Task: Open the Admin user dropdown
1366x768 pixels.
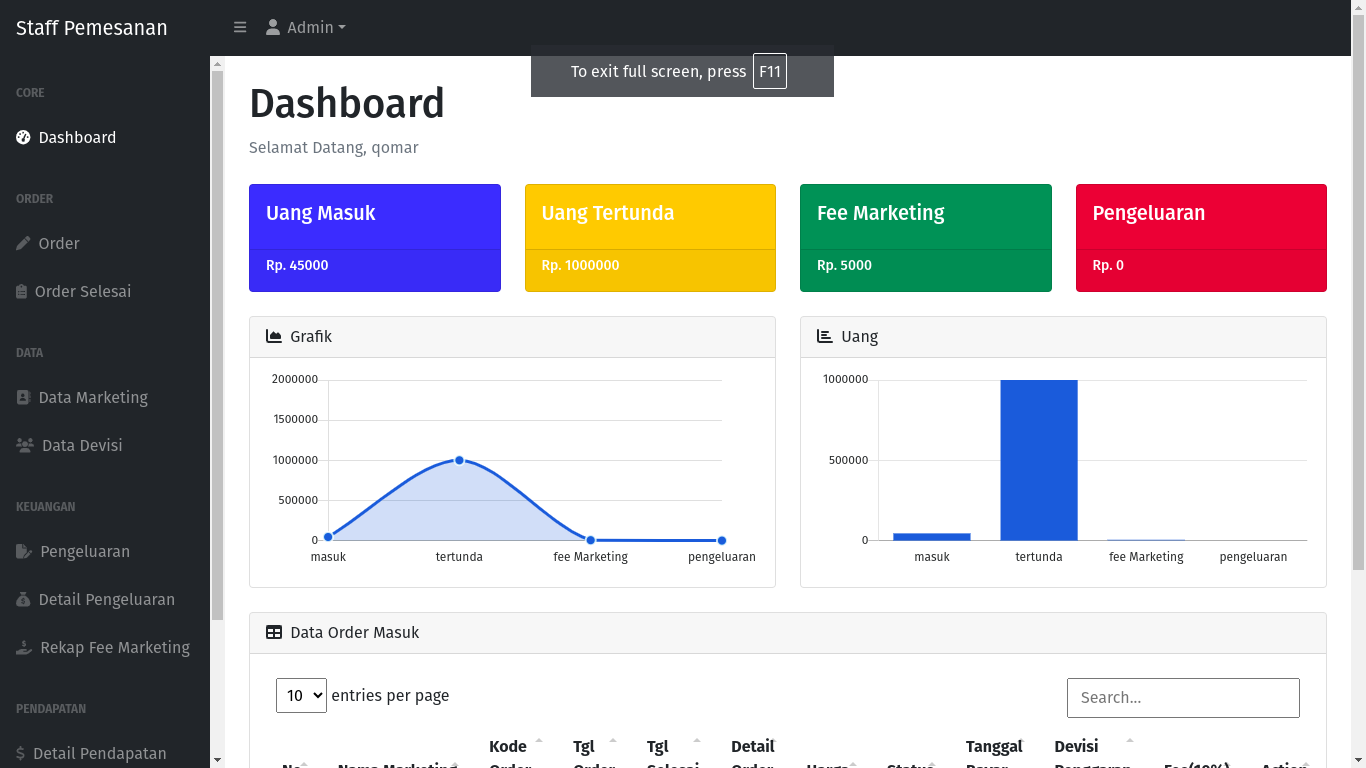Action: [x=306, y=28]
